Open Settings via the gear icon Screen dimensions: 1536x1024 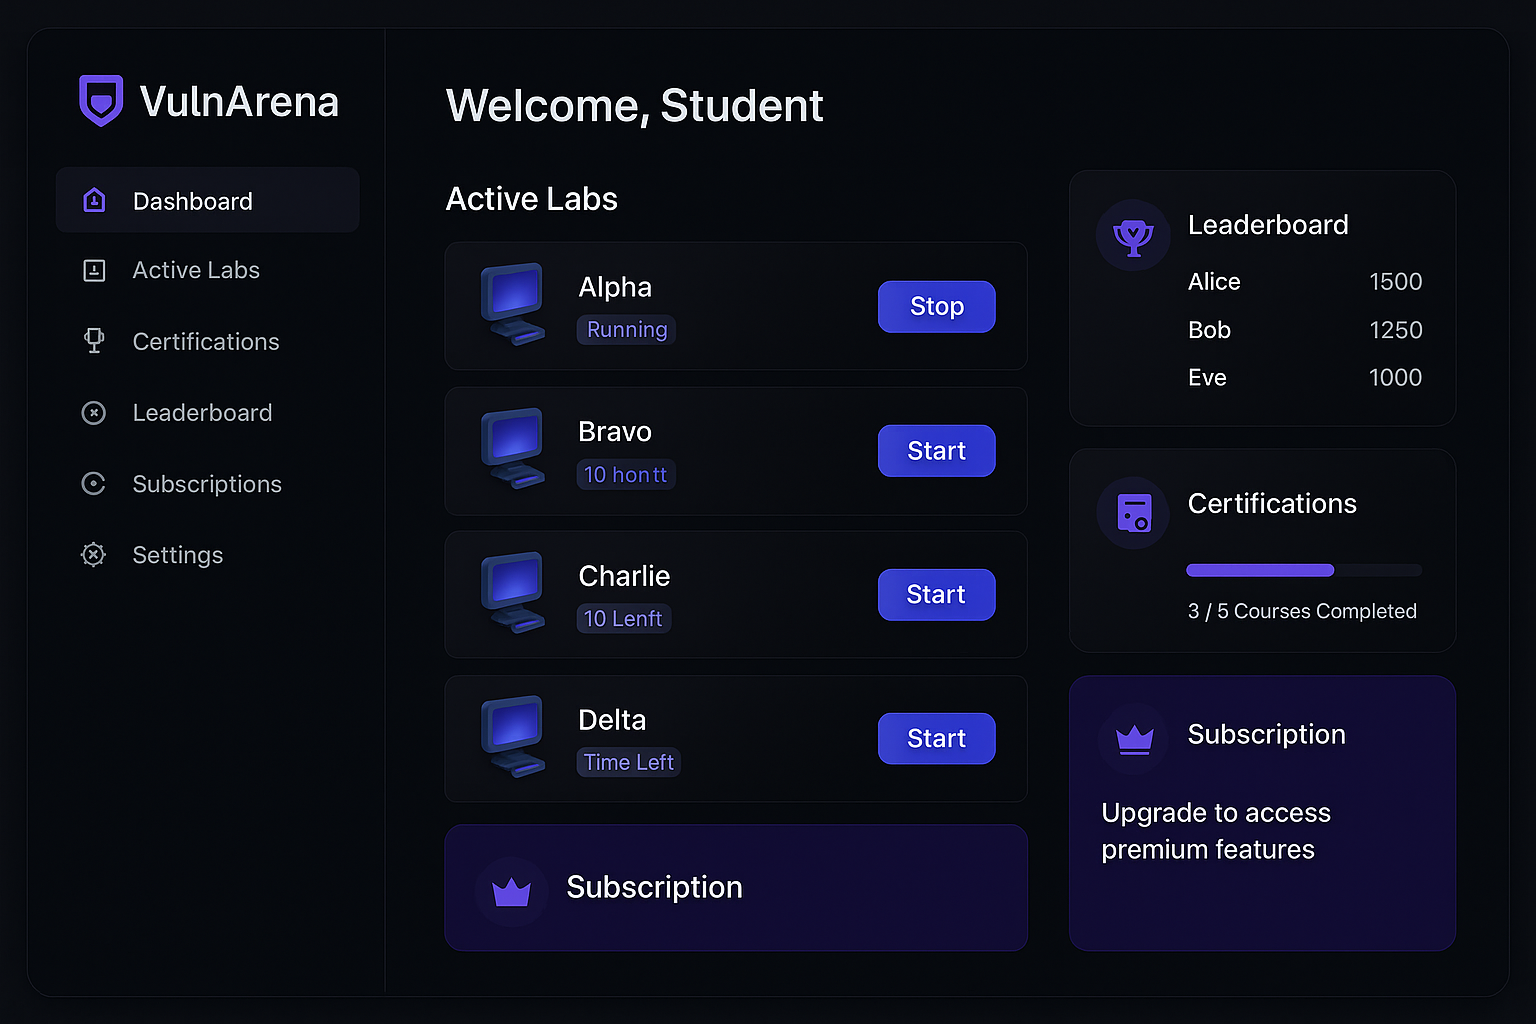pos(93,554)
